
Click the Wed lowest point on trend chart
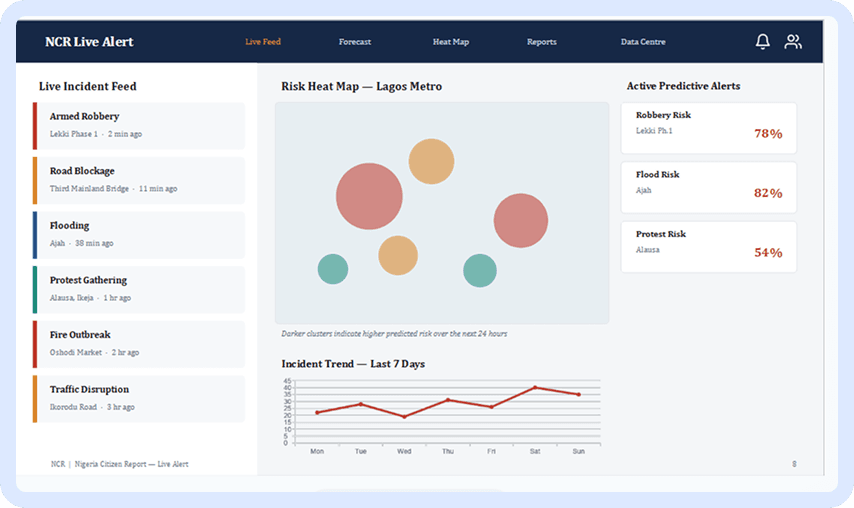coord(404,417)
